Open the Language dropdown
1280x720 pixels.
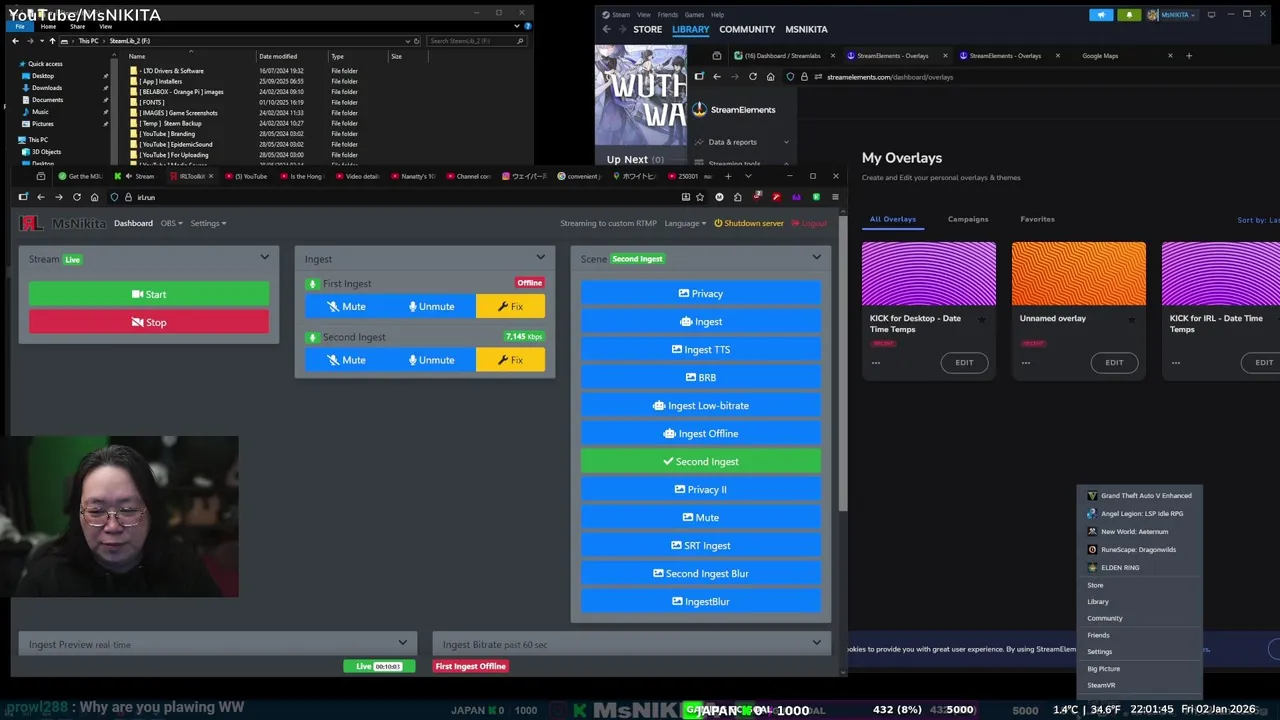[x=685, y=223]
